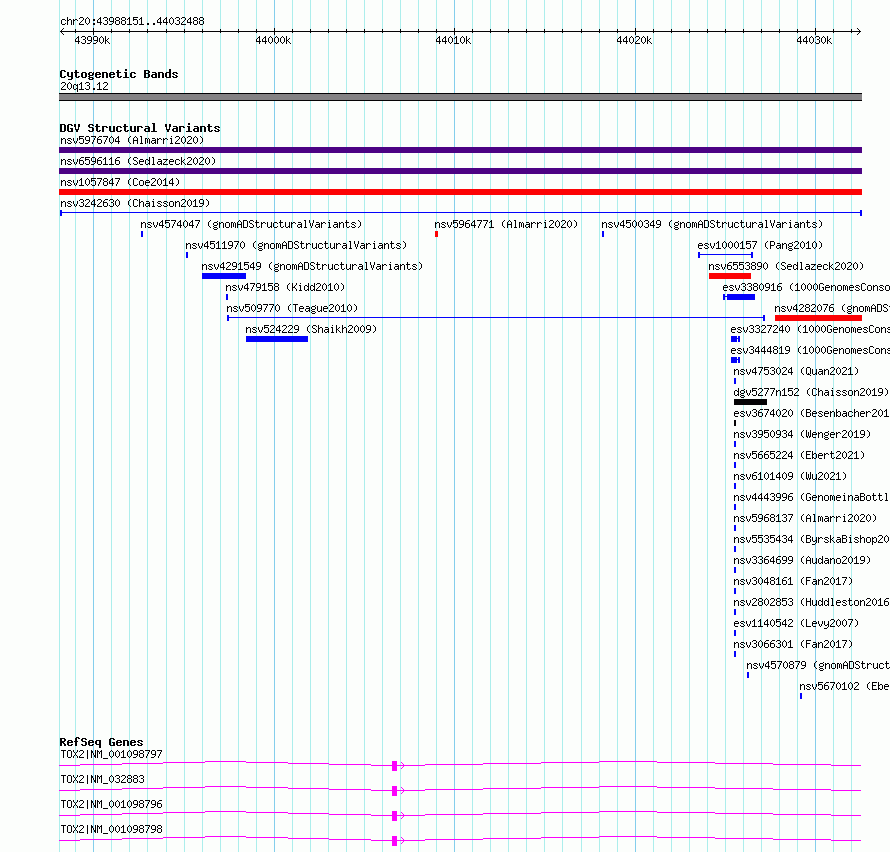Click nsv4511970 gnomAD variant label
Image resolution: width=890 pixels, height=852 pixels.
[296, 245]
